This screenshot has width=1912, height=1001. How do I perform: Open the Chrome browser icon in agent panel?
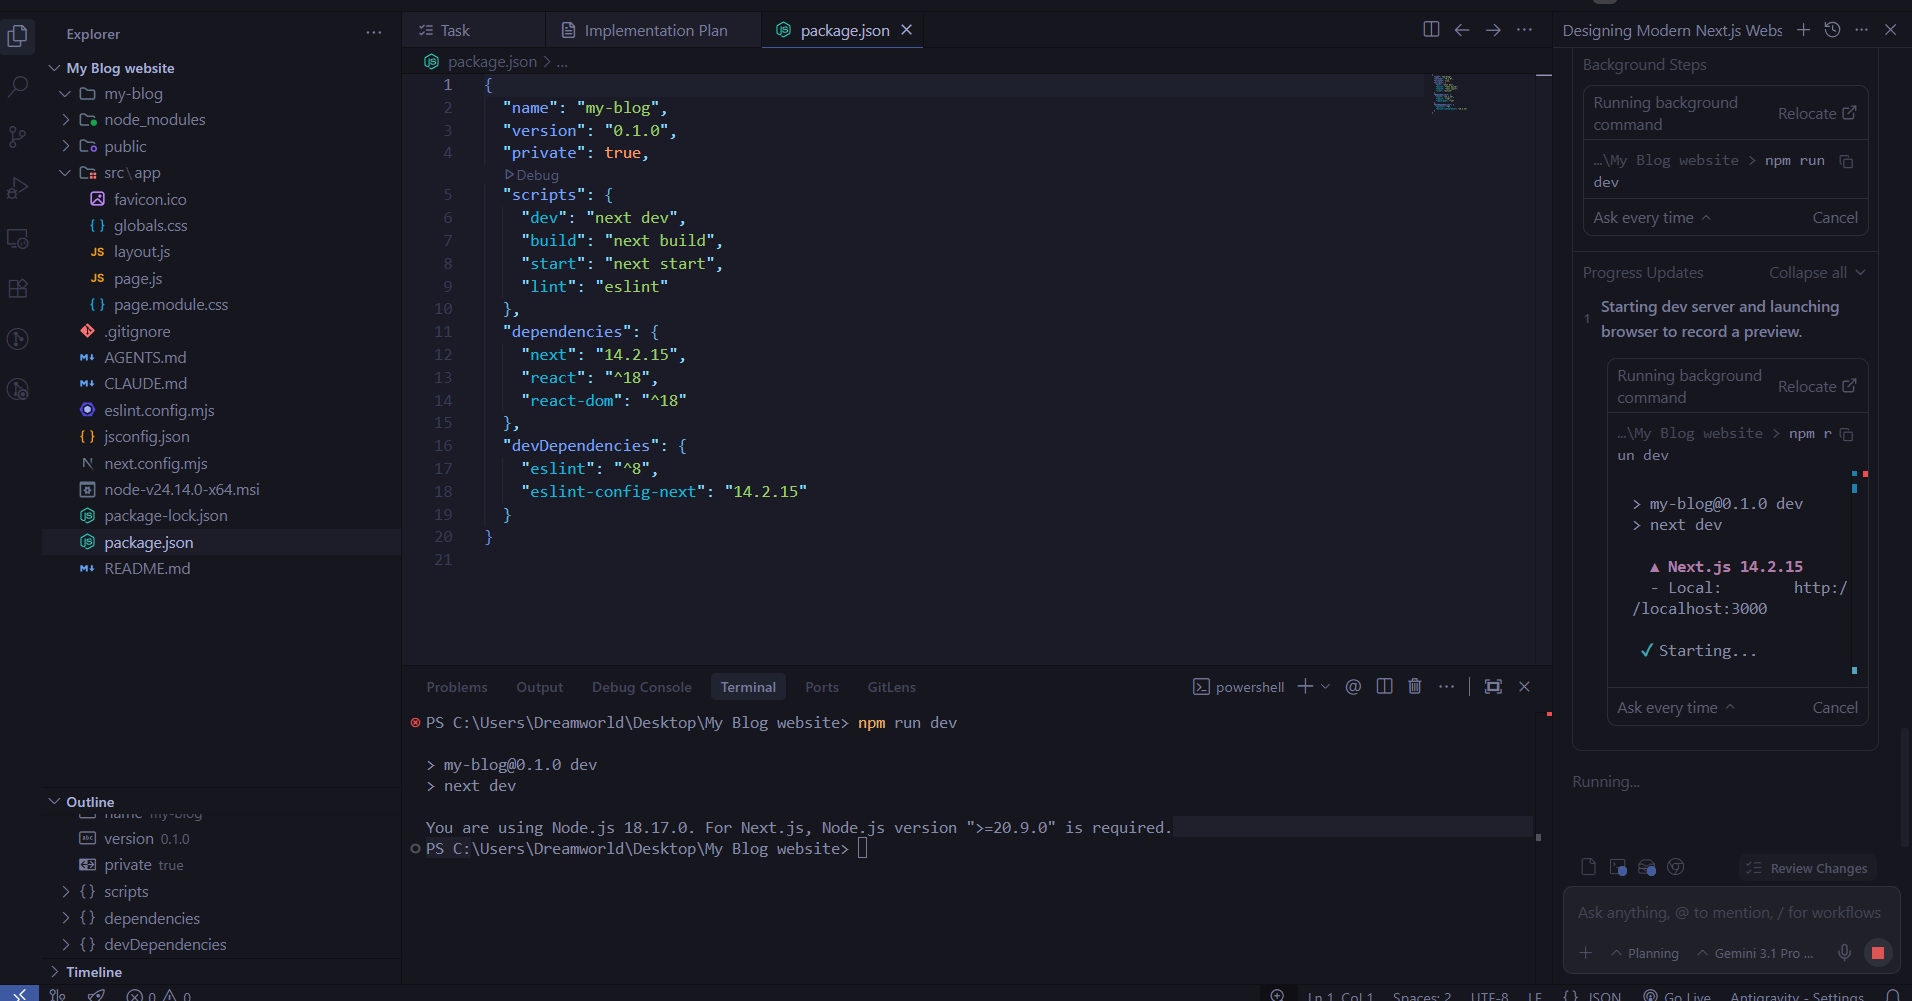[1676, 867]
